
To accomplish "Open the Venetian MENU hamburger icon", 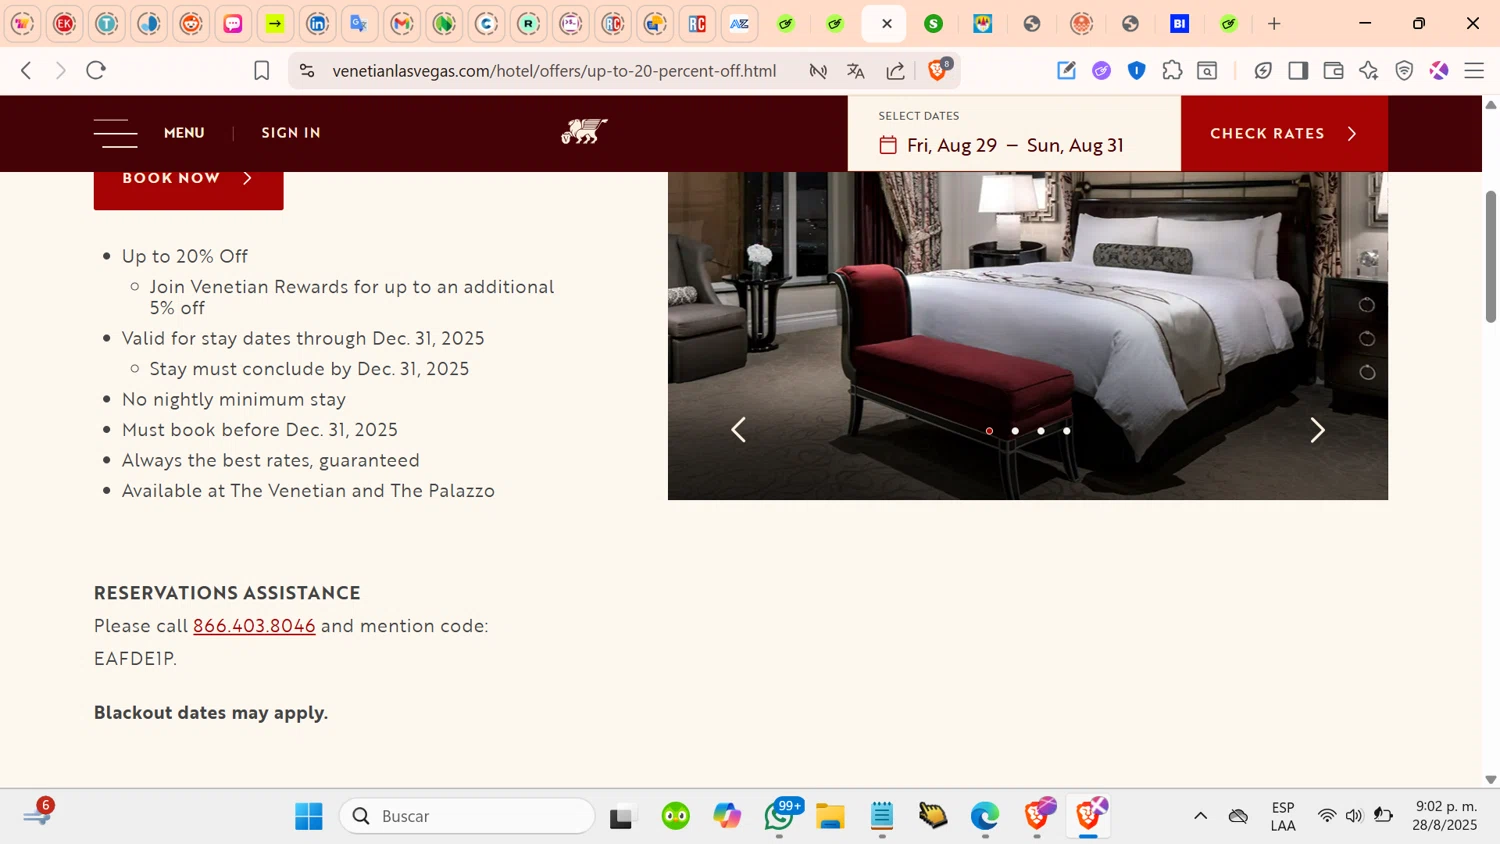I will click(x=116, y=133).
